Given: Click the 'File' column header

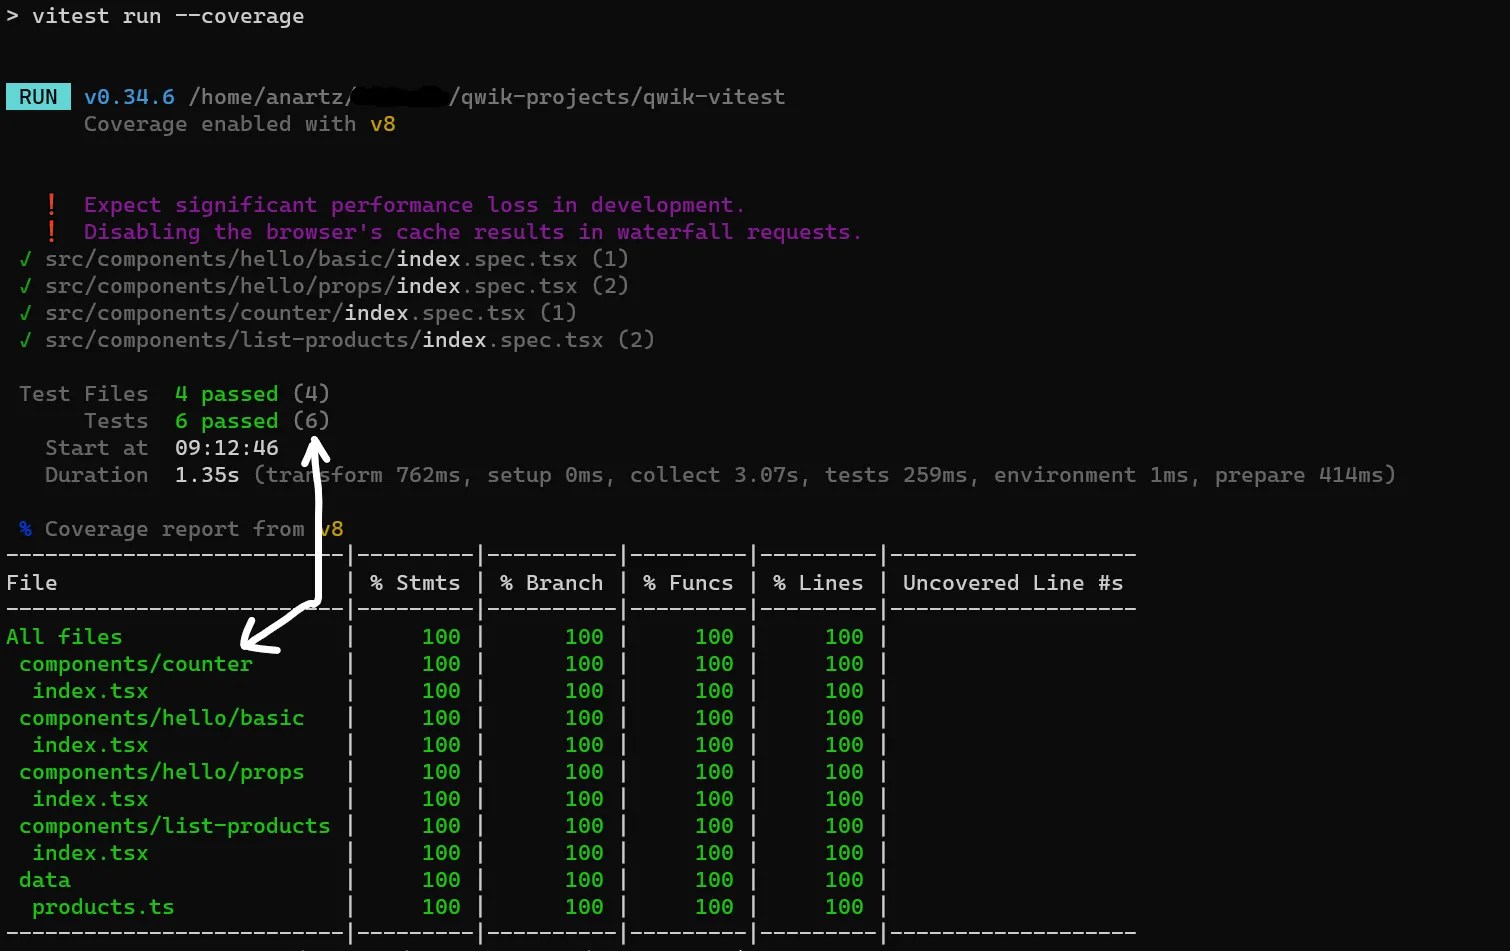Looking at the screenshot, I should [32, 583].
